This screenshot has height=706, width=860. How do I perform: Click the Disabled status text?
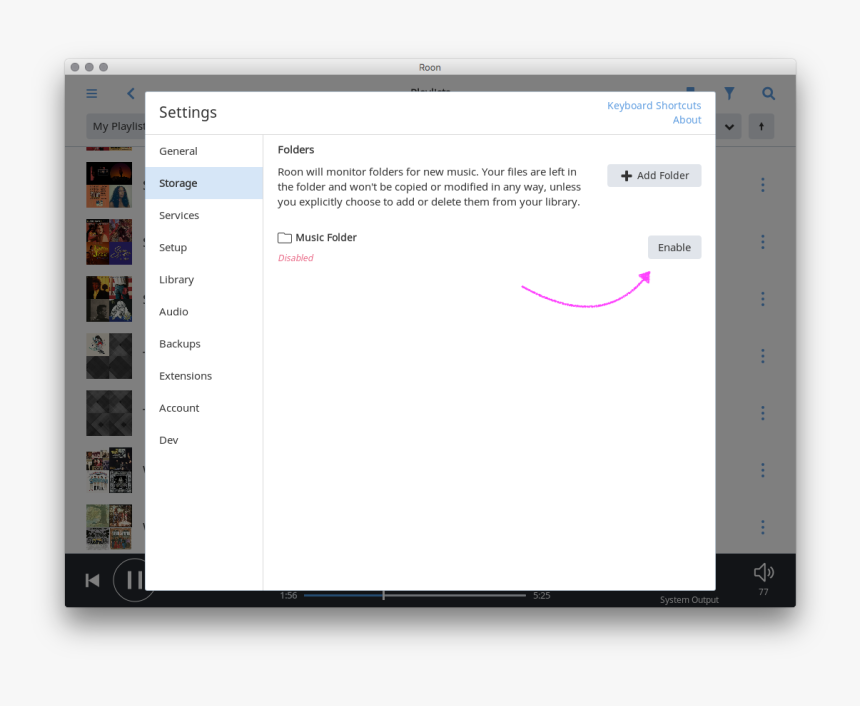pyautogui.click(x=296, y=258)
